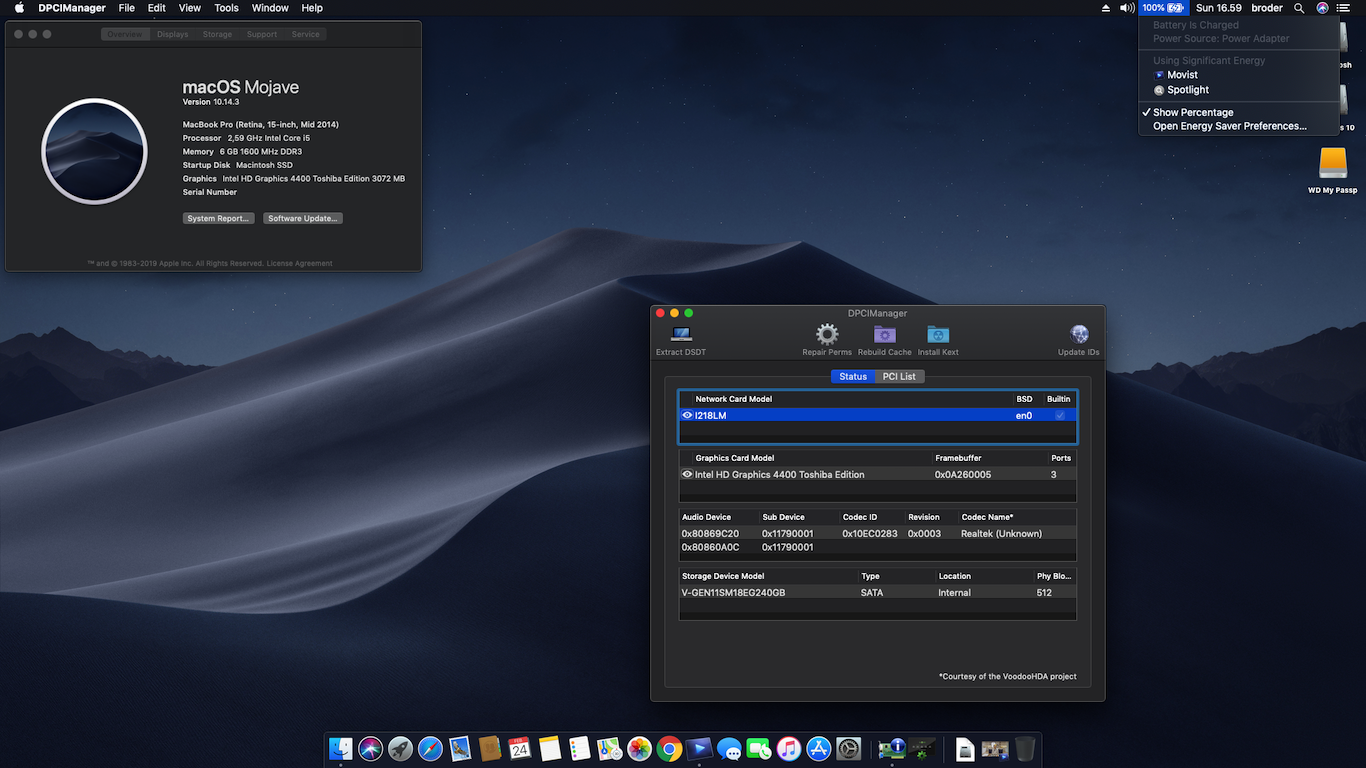Toggle visibility of Intel HD Graphics 4400

tap(687, 474)
